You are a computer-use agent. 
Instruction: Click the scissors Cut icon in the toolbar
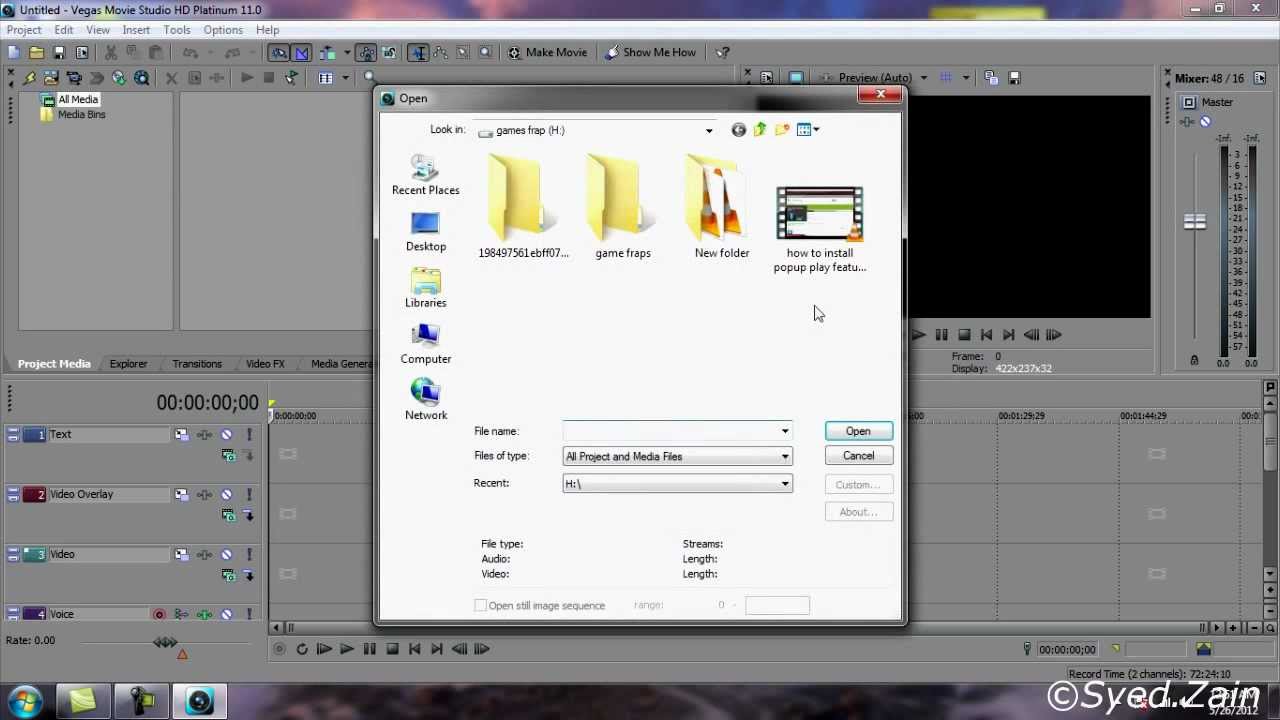[111, 52]
